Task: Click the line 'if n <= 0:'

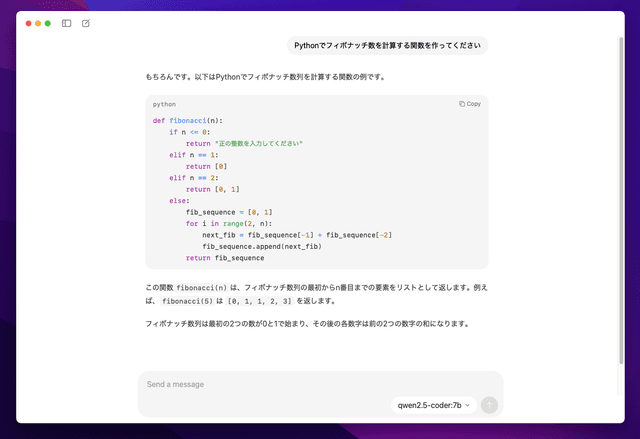Action: 190,132
